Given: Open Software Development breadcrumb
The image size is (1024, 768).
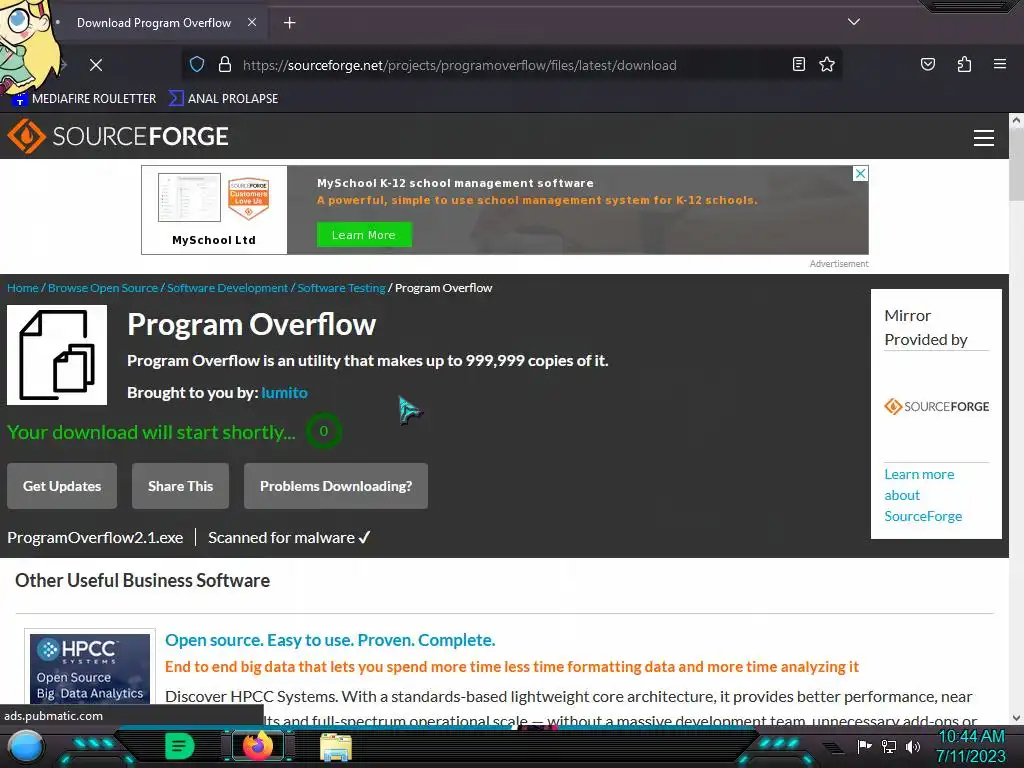Looking at the screenshot, I should (227, 288).
